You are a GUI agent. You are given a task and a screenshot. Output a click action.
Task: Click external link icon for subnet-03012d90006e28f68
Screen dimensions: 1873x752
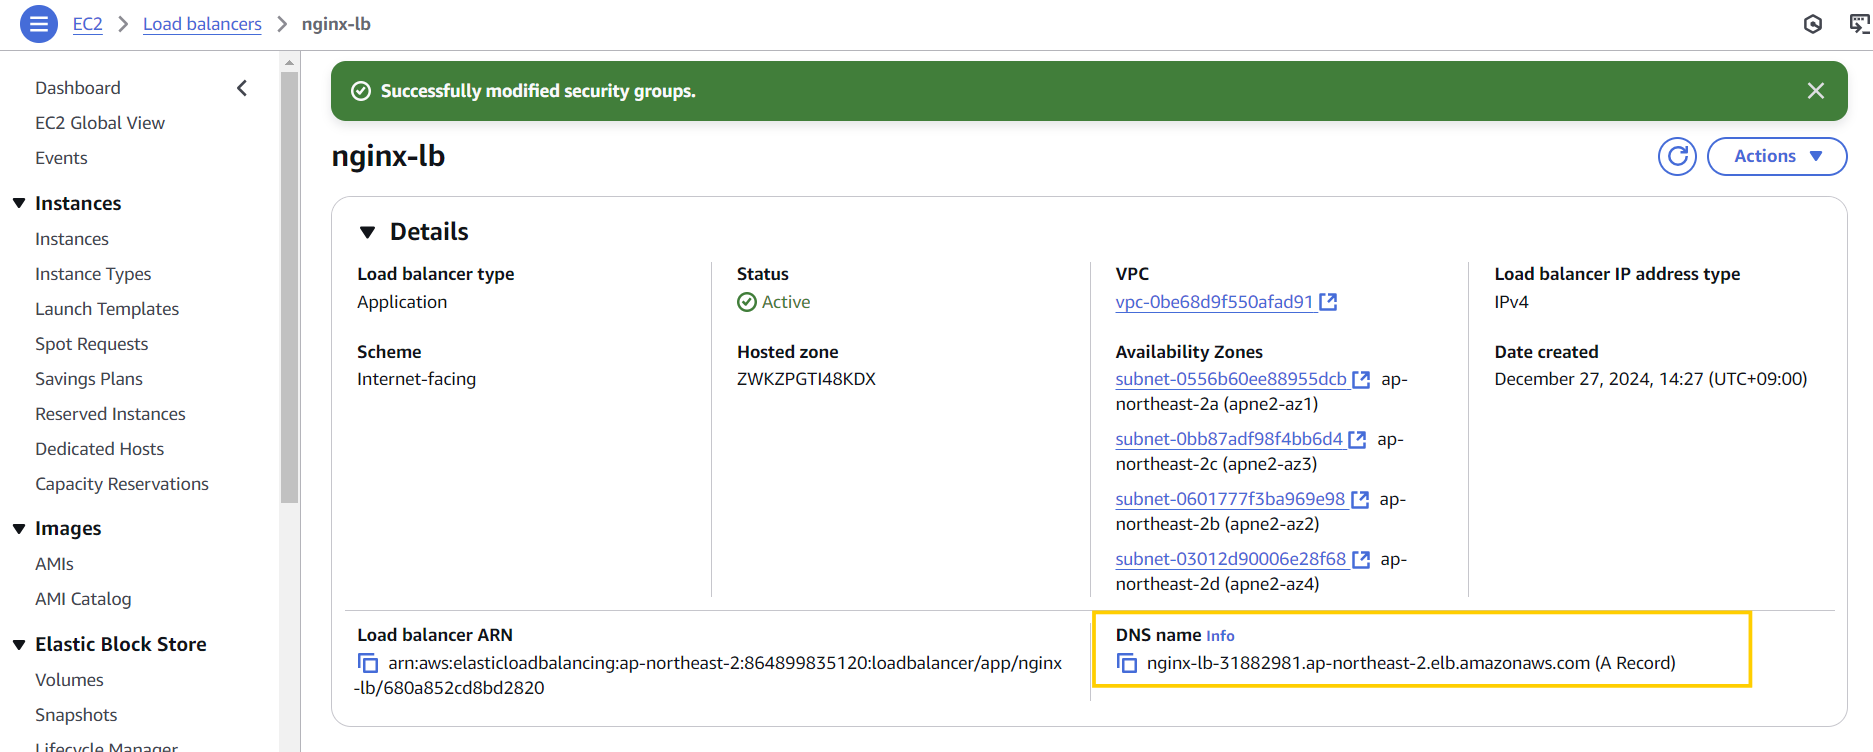click(x=1361, y=560)
